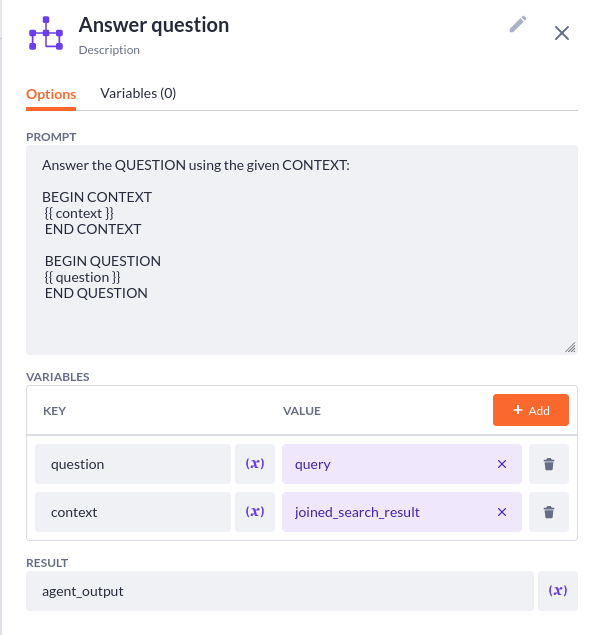
Task: Toggle variable mode for question row
Action: (x=255, y=464)
